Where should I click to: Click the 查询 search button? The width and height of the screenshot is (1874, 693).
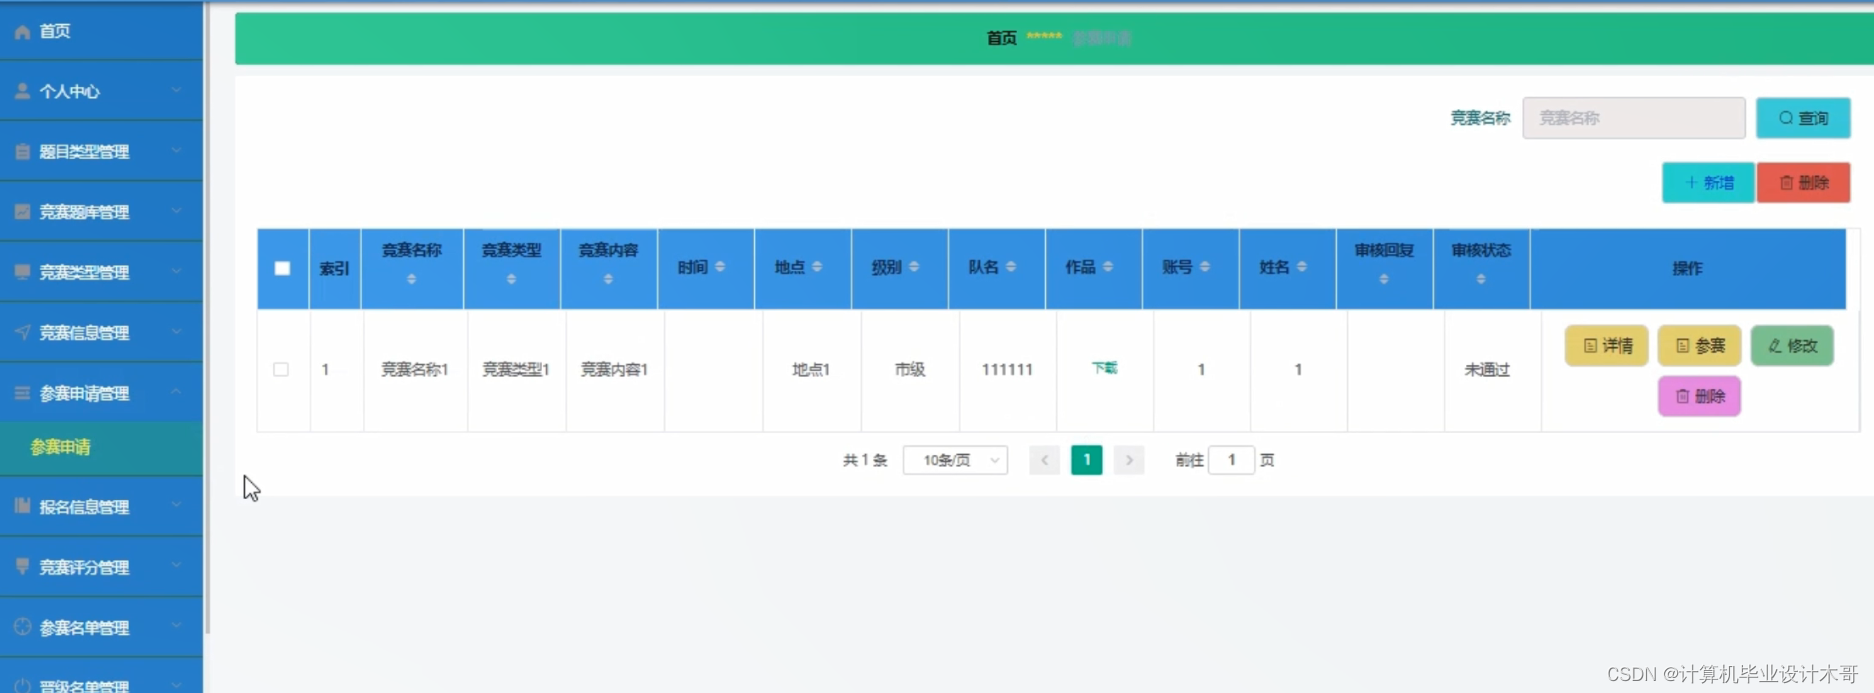[1803, 118]
